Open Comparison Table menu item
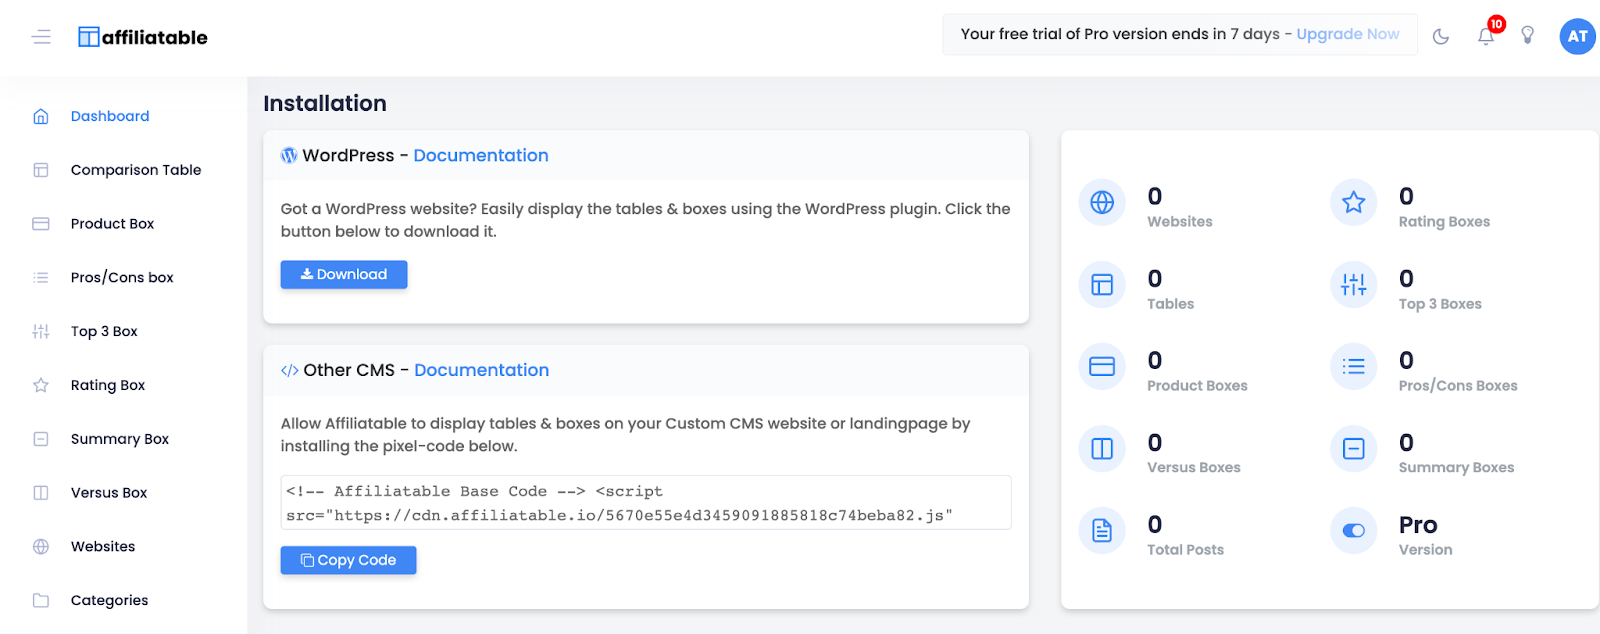This screenshot has width=1600, height=634. click(x=136, y=170)
